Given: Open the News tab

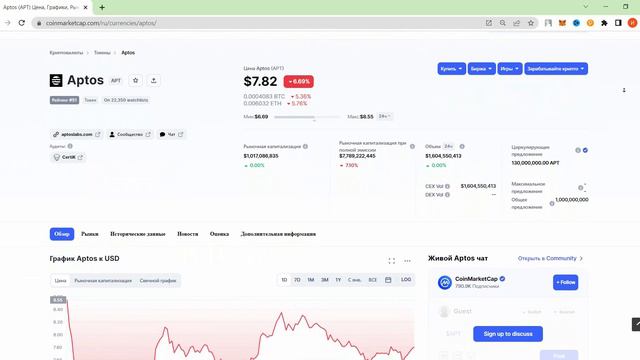Looking at the screenshot, I should click(187, 234).
